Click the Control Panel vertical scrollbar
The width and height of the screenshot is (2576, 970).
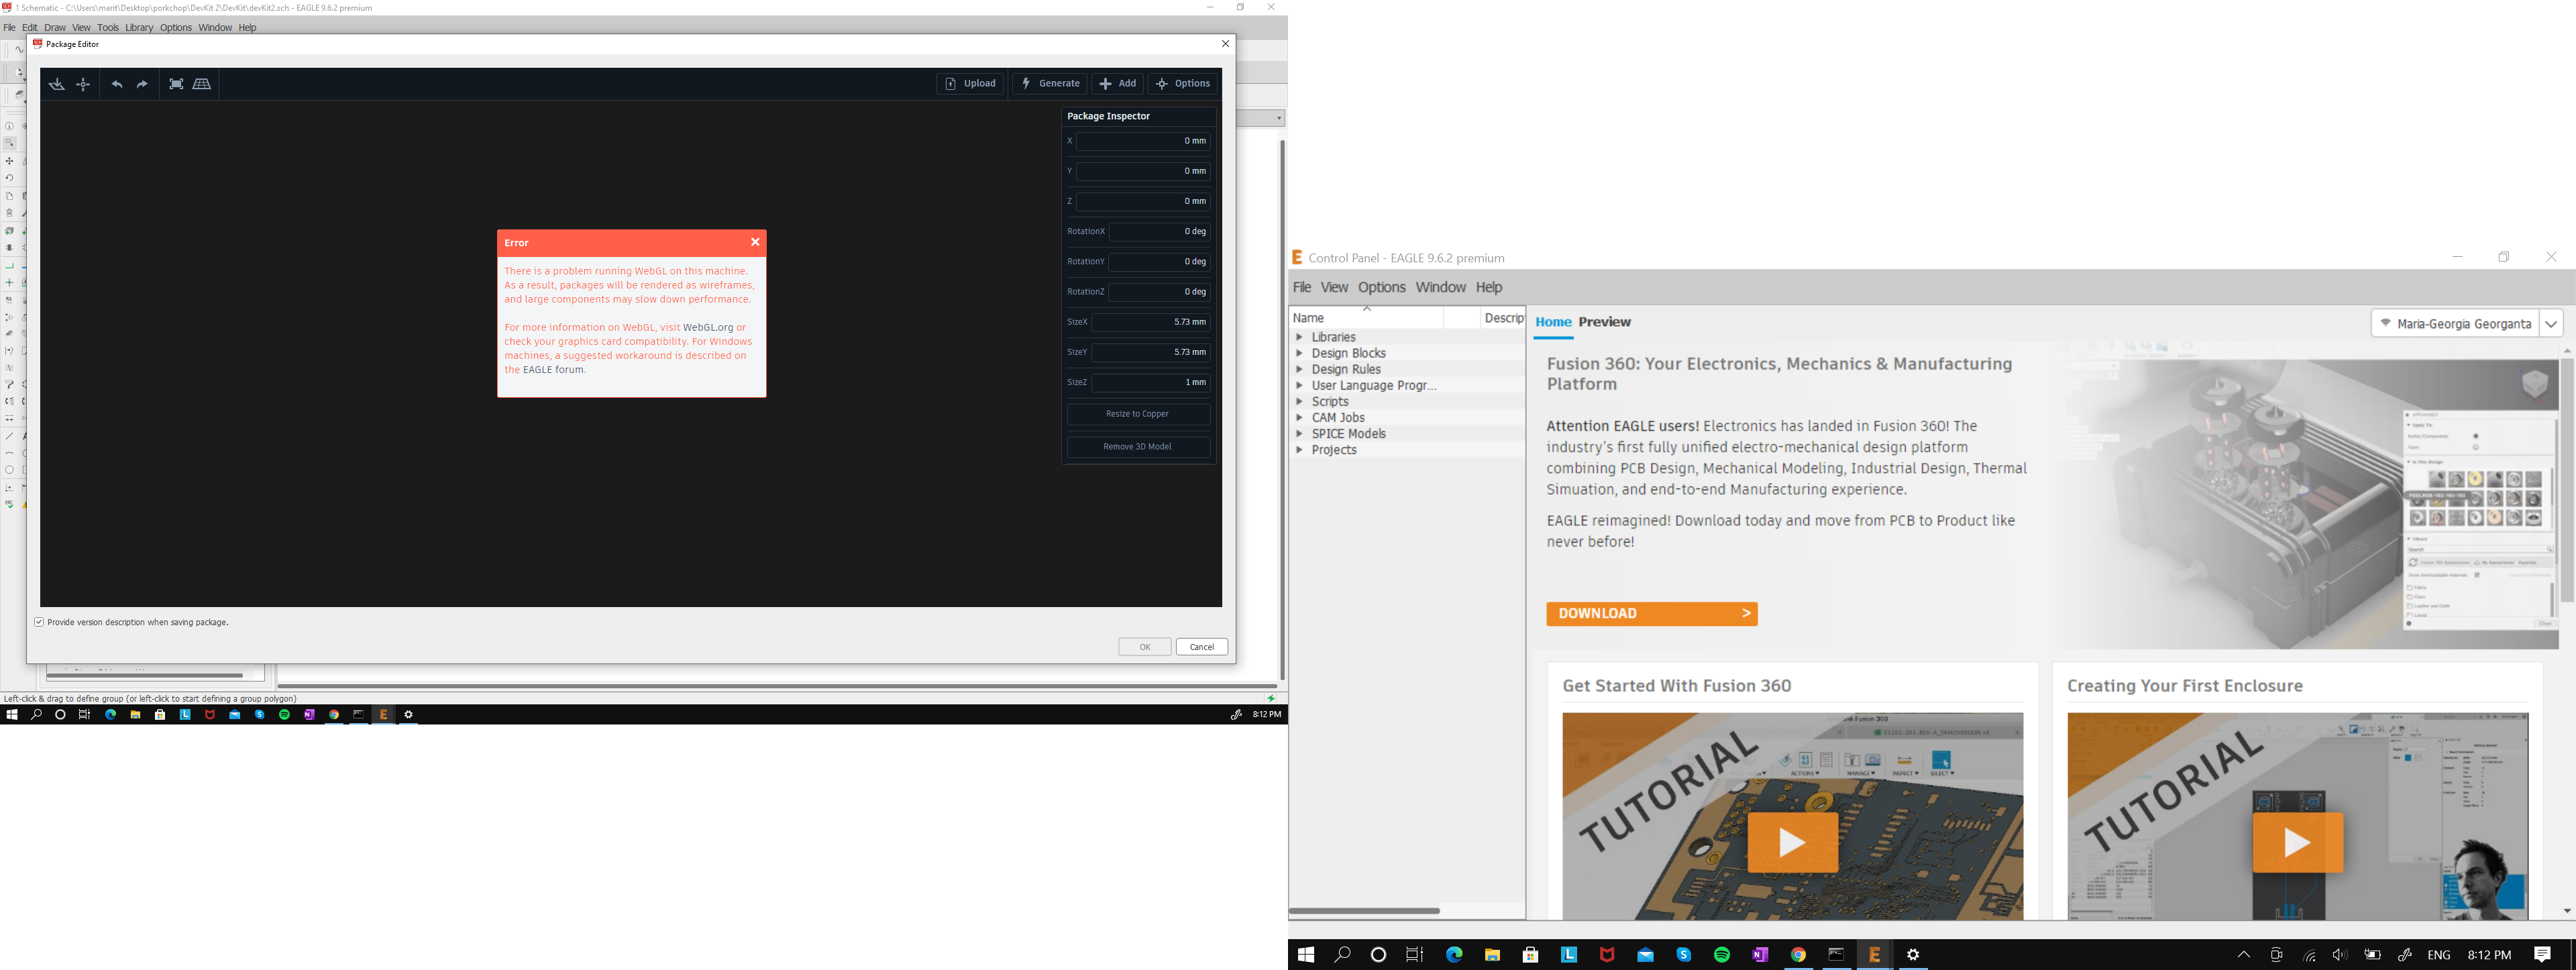click(x=2567, y=480)
